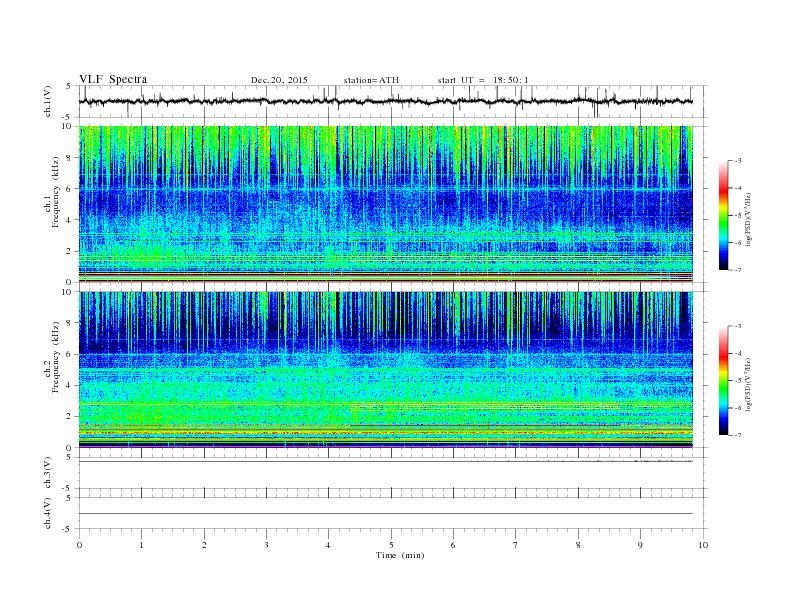Click time axis tick label '4'
792x612 pixels.
[x=329, y=545]
